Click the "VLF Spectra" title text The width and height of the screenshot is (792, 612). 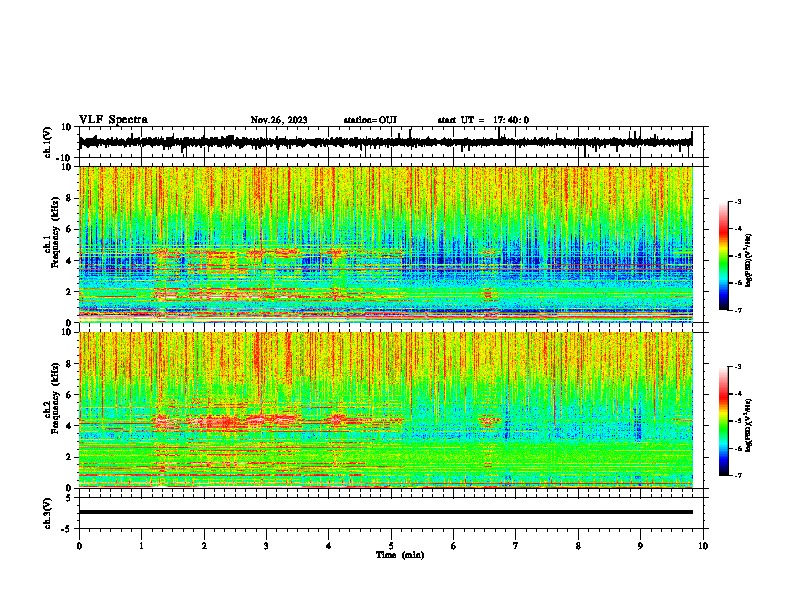[113, 120]
